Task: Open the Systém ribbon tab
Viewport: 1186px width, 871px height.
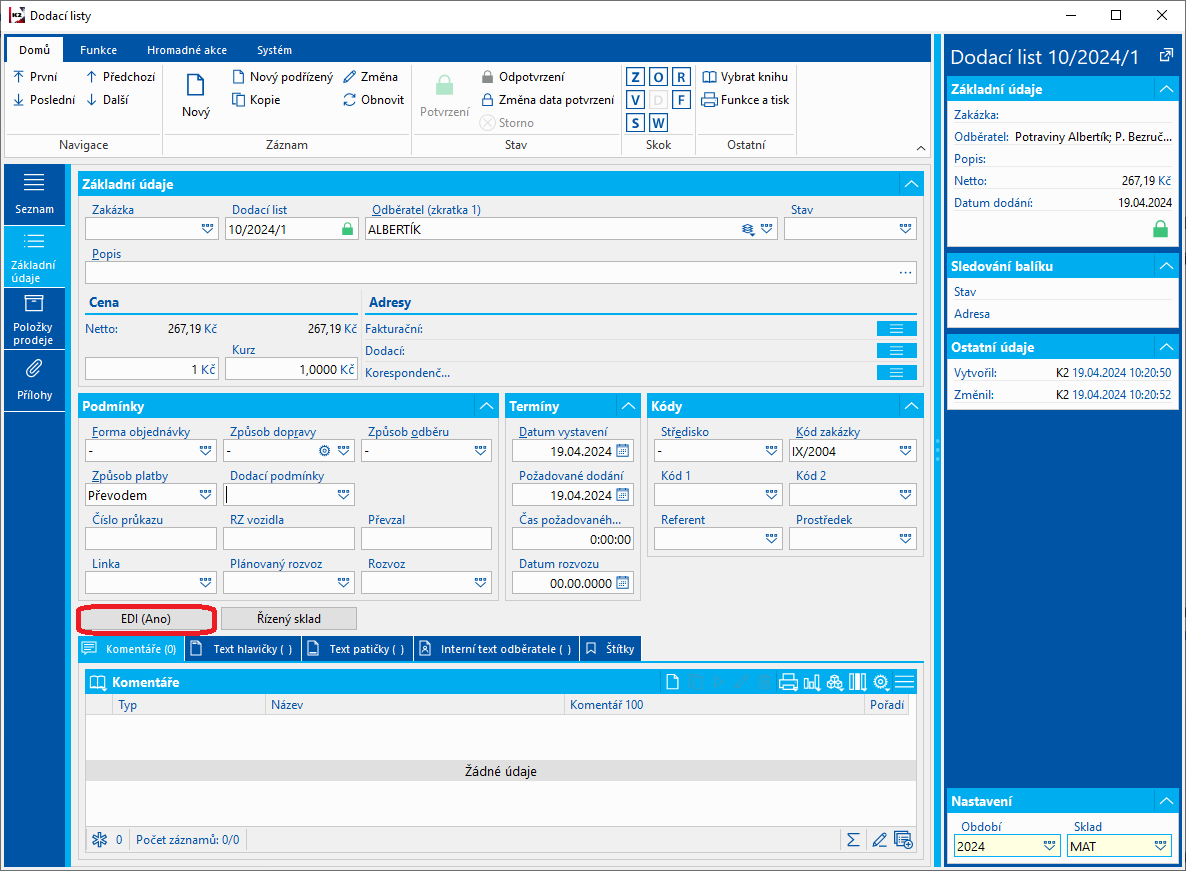Action: 274,50
